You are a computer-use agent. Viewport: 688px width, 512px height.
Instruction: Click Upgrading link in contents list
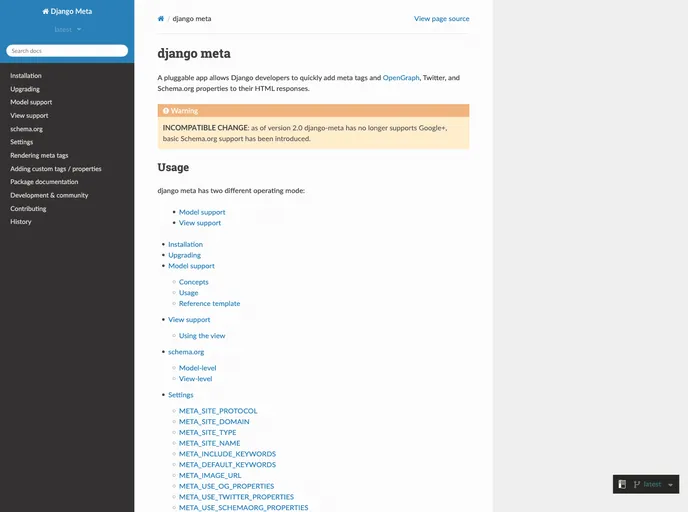tap(184, 255)
